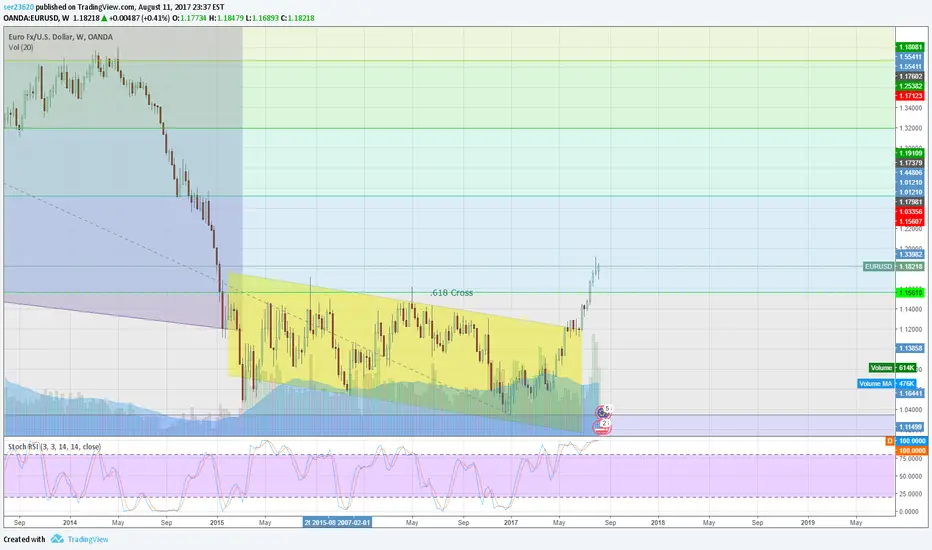Open the ser23620 author profile link

coord(19,7)
